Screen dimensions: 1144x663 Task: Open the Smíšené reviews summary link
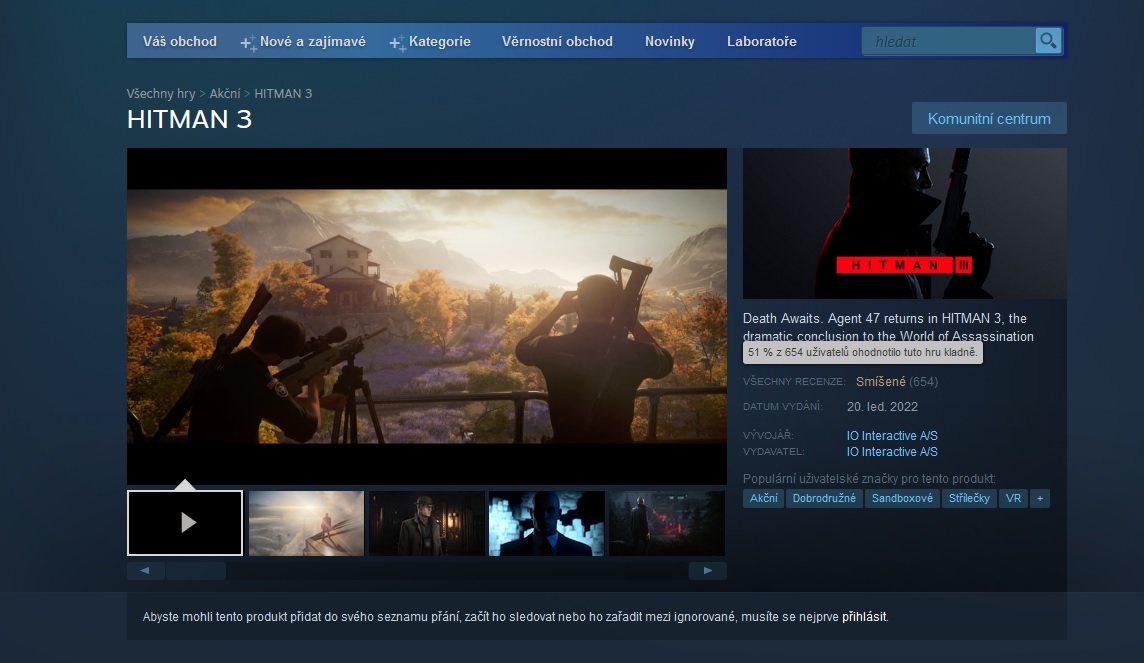click(x=881, y=381)
